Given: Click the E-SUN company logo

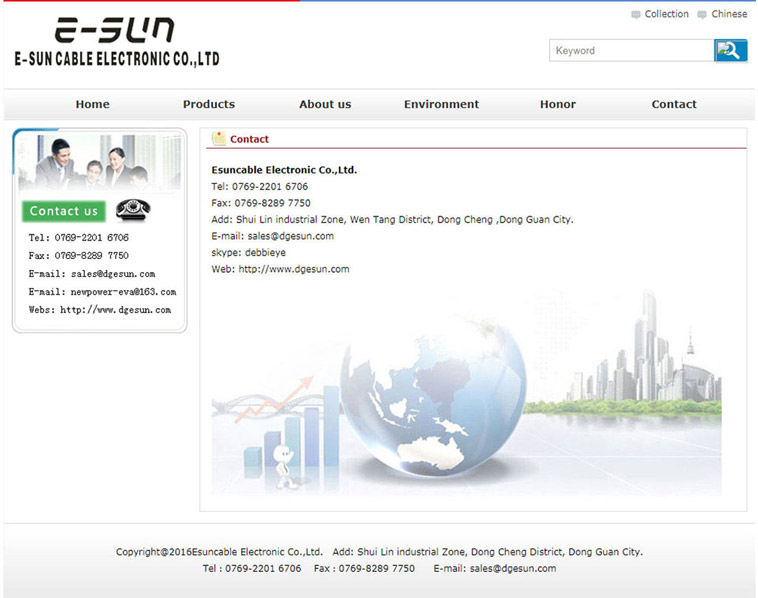Looking at the screenshot, I should pyautogui.click(x=117, y=43).
